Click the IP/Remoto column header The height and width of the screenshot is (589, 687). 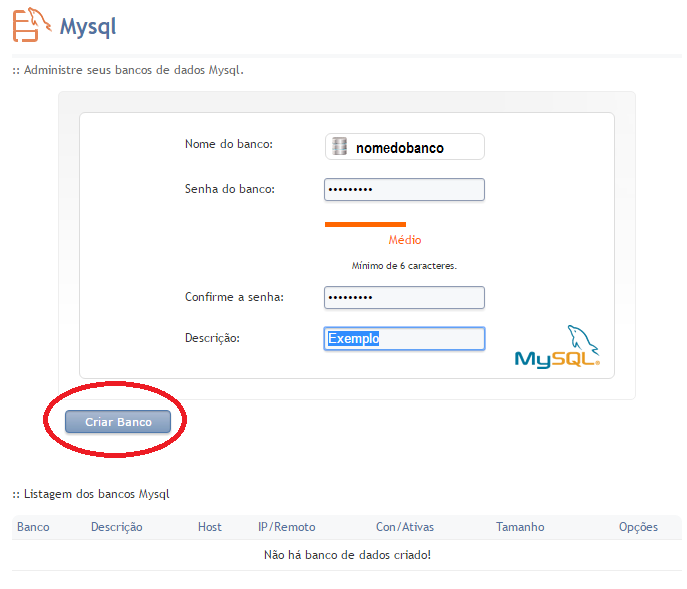pyautogui.click(x=286, y=527)
